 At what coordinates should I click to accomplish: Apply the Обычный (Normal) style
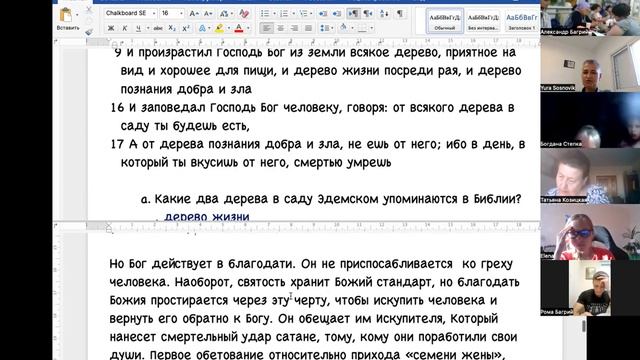click(444, 21)
